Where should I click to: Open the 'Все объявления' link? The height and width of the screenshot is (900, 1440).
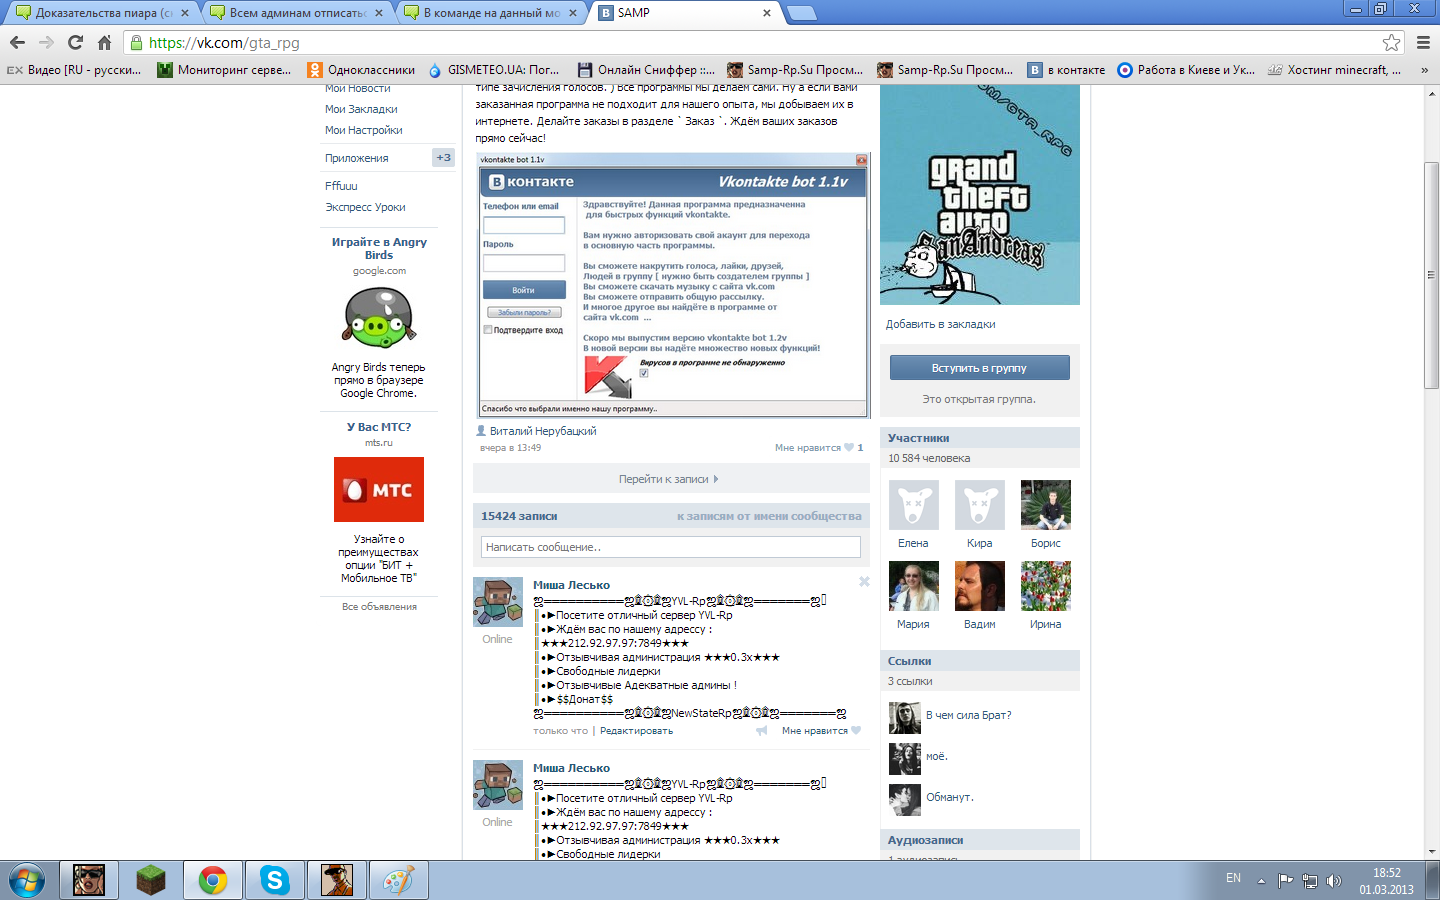pyautogui.click(x=379, y=607)
